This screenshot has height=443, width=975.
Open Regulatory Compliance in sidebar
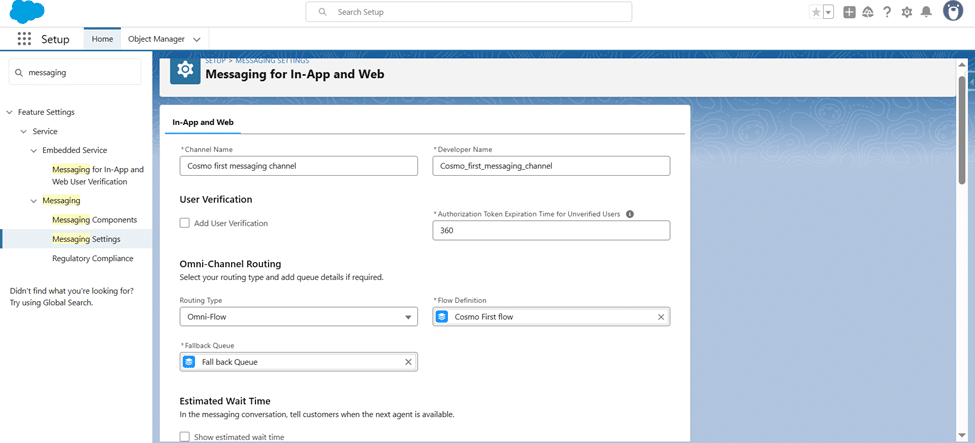coord(93,258)
